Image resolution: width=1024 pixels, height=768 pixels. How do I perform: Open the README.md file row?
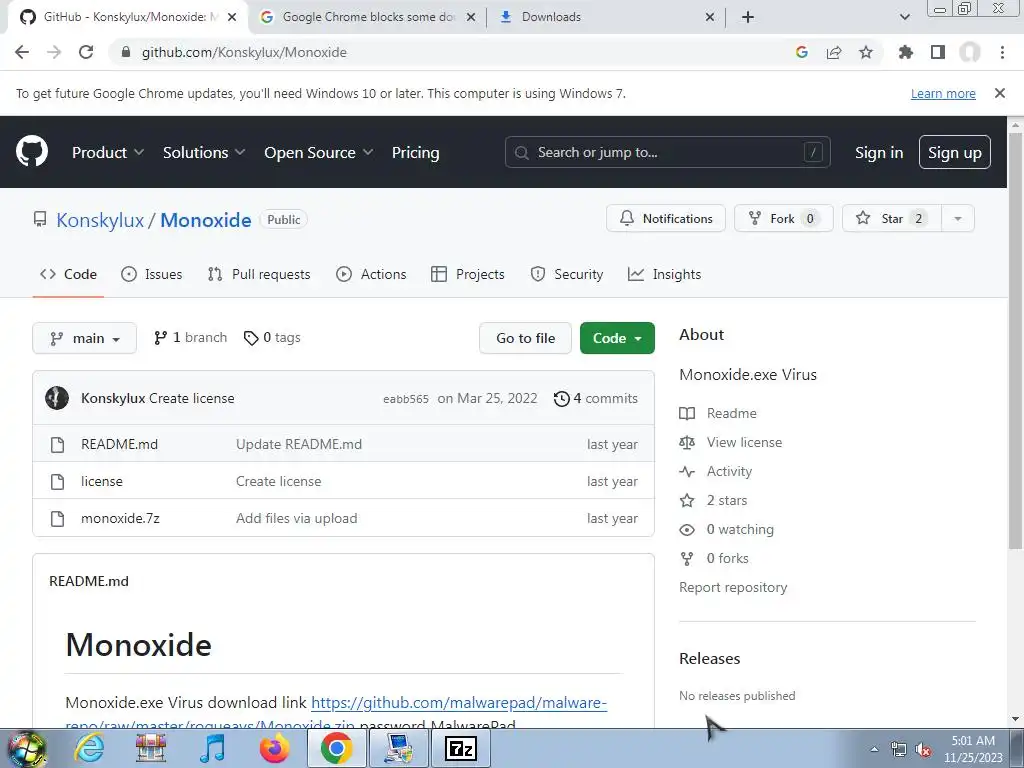[x=344, y=444]
